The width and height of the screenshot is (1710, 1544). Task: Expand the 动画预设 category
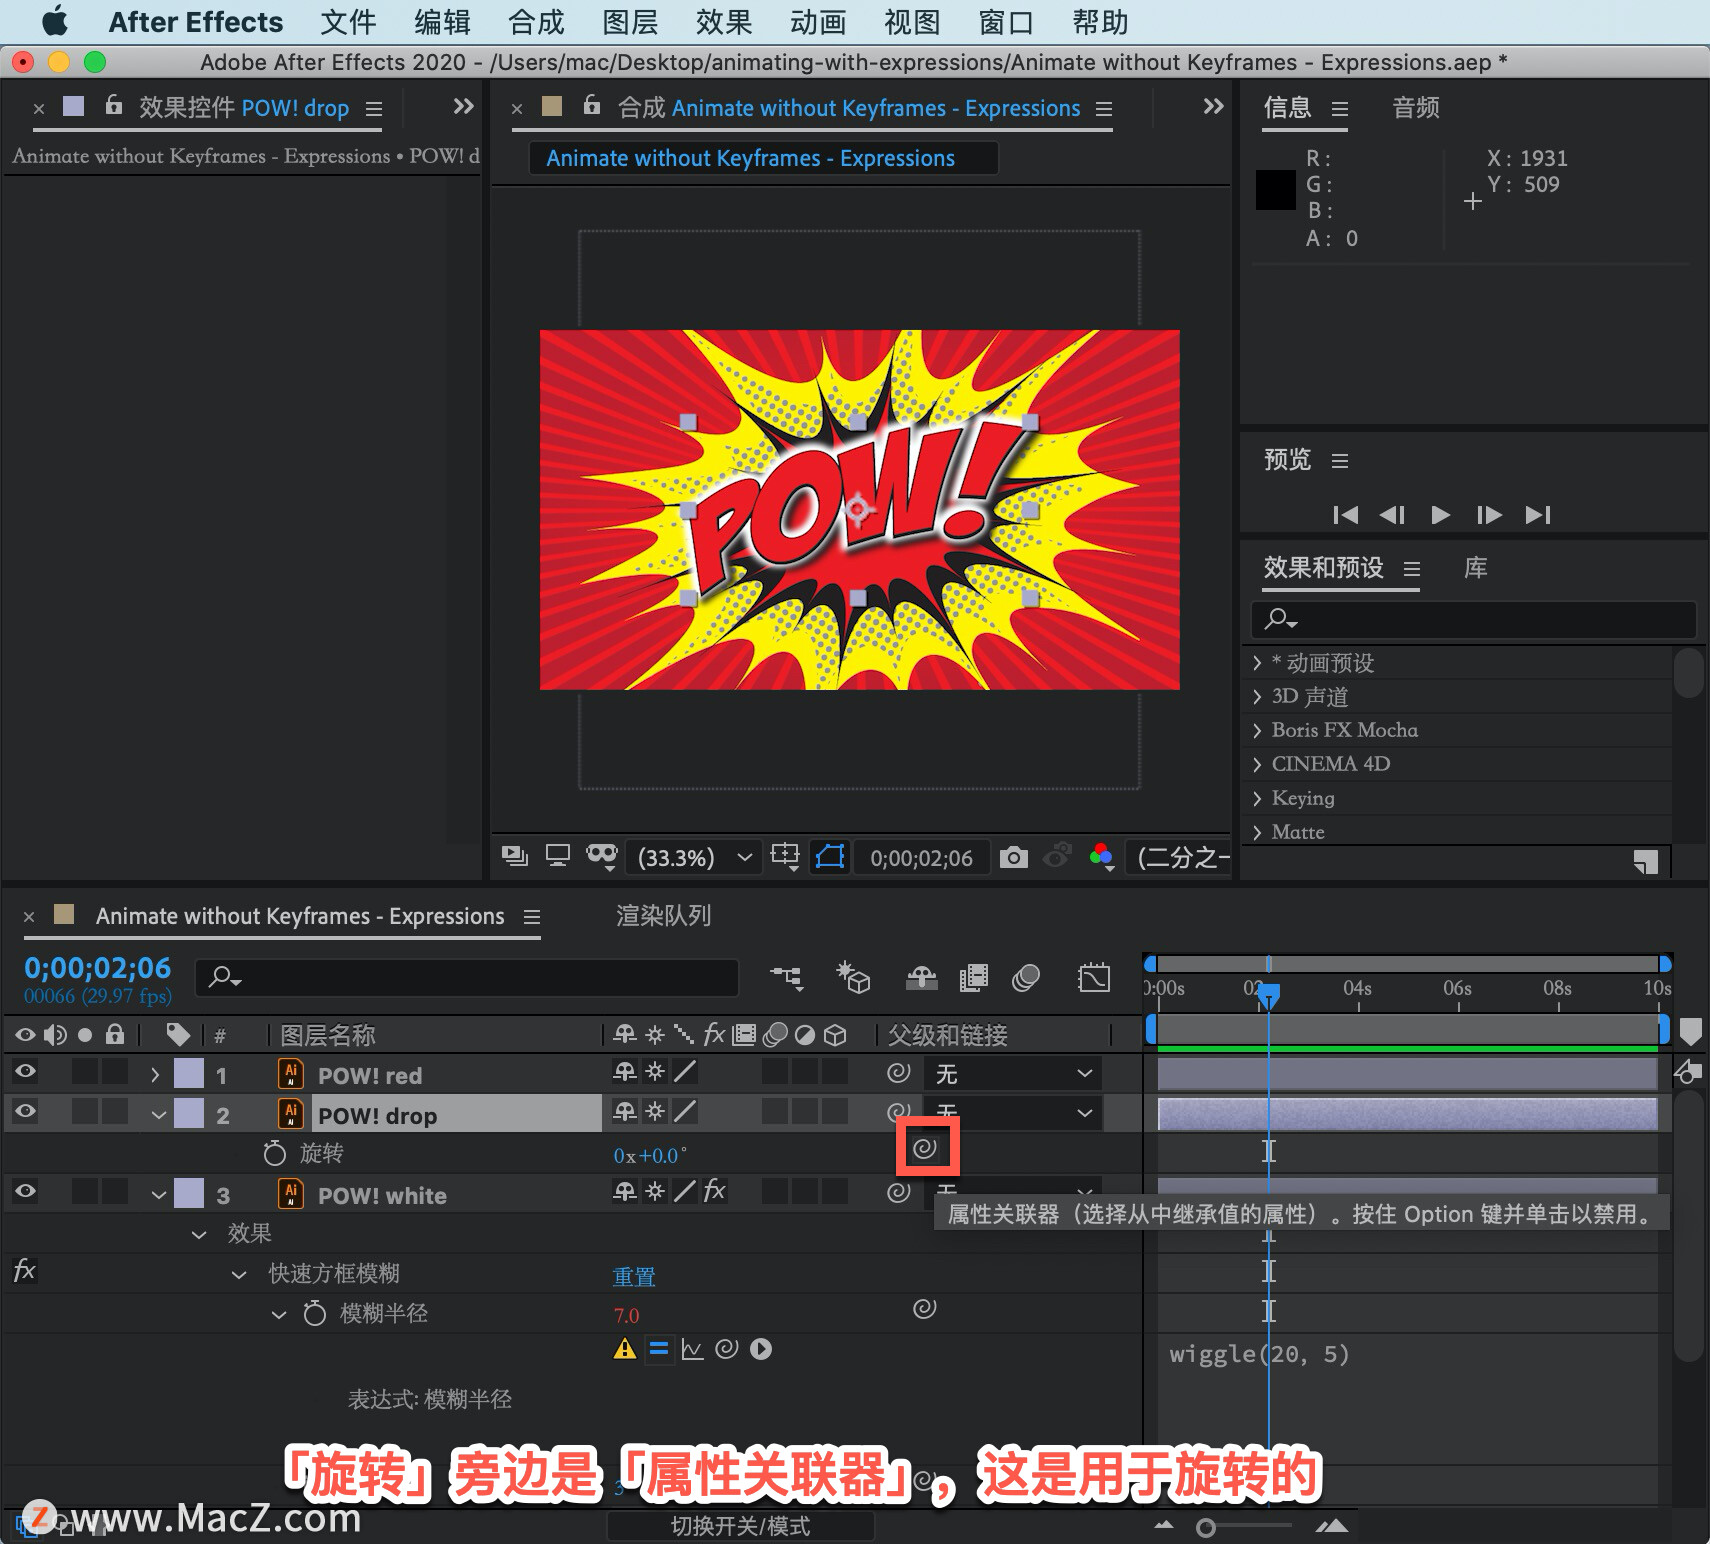coord(1257,663)
